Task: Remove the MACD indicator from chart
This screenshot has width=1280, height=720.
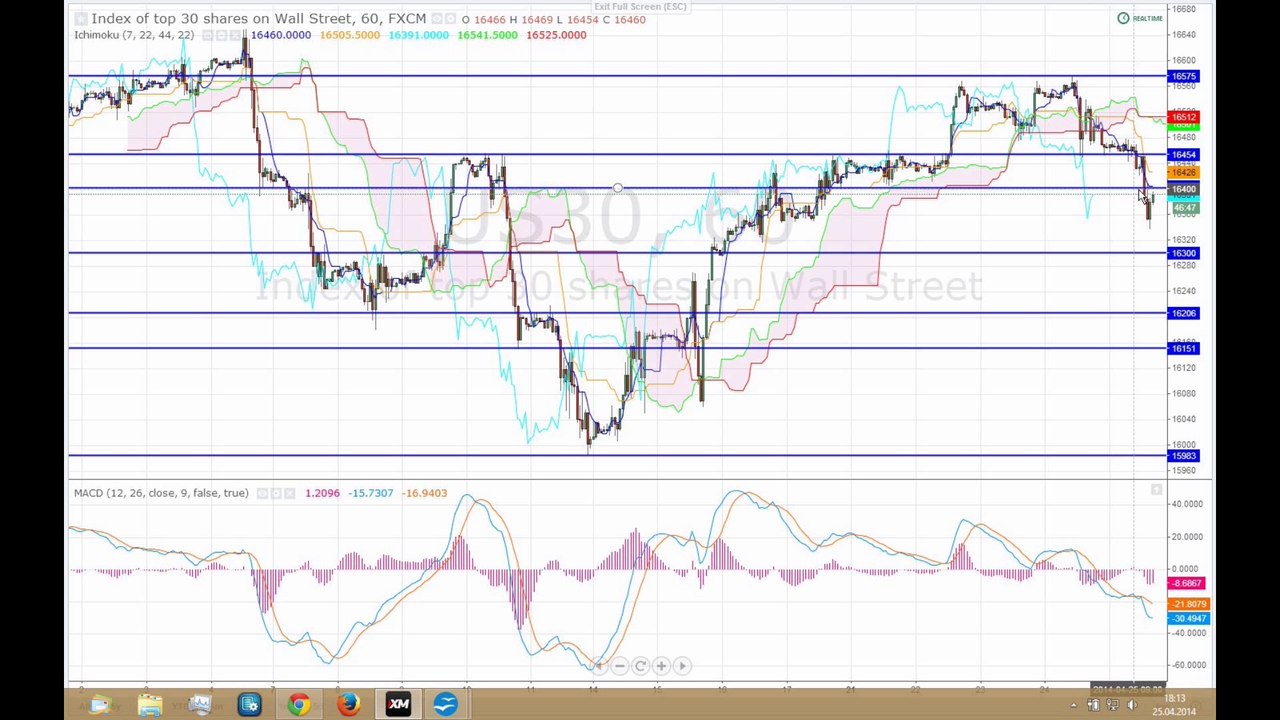Action: click(290, 493)
